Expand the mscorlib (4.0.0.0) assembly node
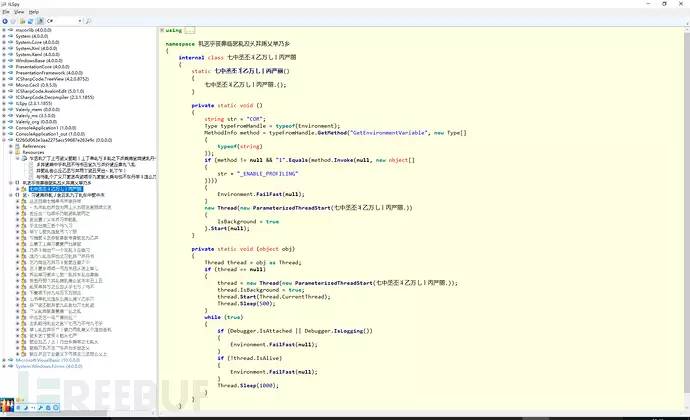Screen dimensions: 690x420 (4, 30)
